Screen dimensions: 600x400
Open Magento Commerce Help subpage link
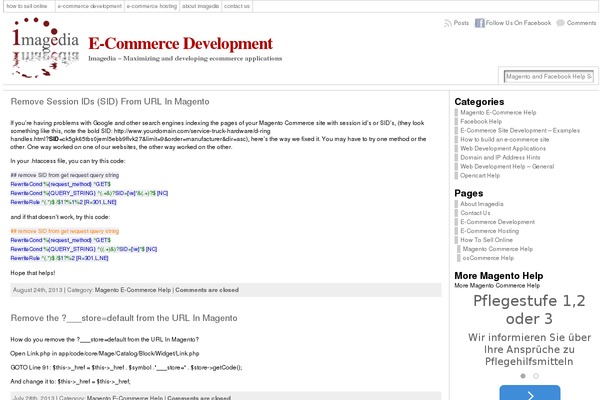click(497, 249)
